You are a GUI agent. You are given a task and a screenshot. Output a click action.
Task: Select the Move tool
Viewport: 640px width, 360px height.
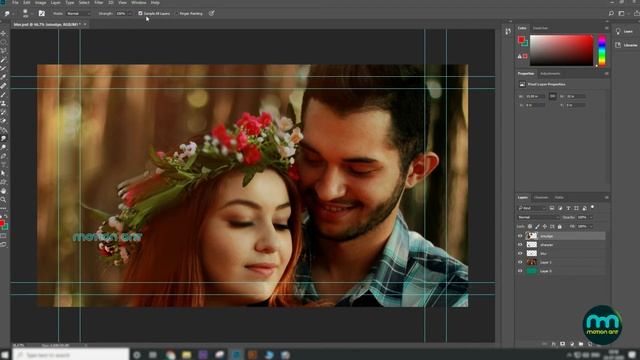tap(4, 33)
